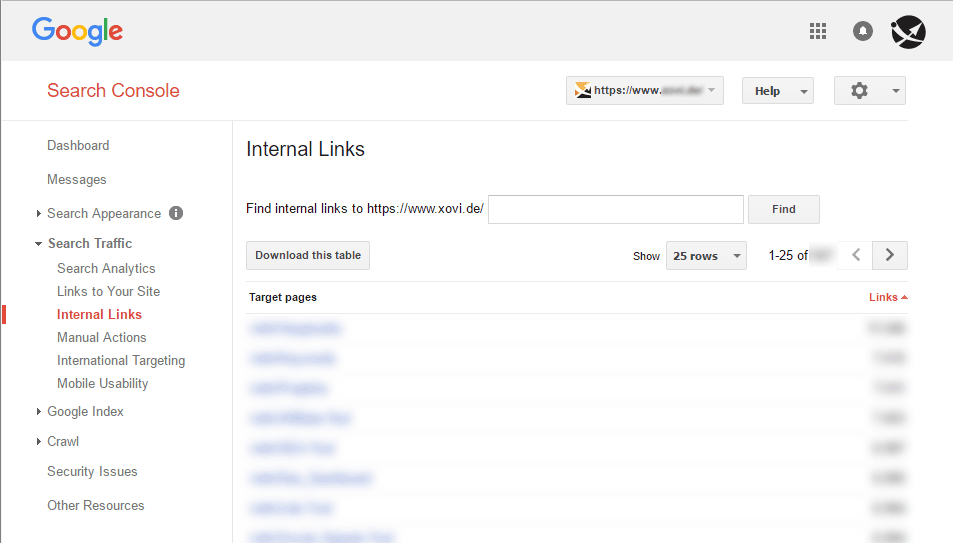Image resolution: width=953 pixels, height=543 pixels.
Task: Collapse the Search Traffic section
Action: pos(38,243)
